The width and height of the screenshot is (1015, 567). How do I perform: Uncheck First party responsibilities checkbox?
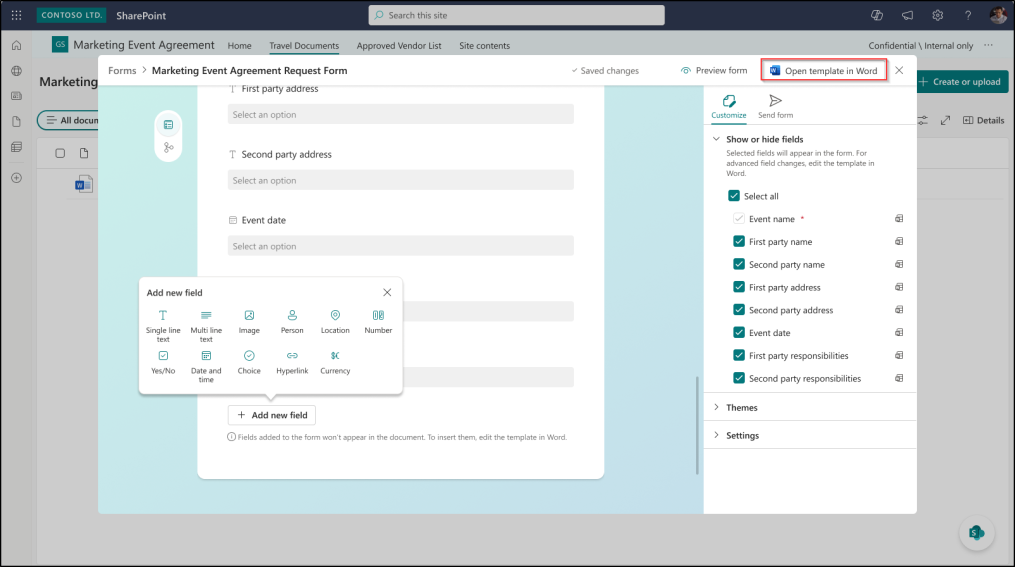(x=739, y=355)
